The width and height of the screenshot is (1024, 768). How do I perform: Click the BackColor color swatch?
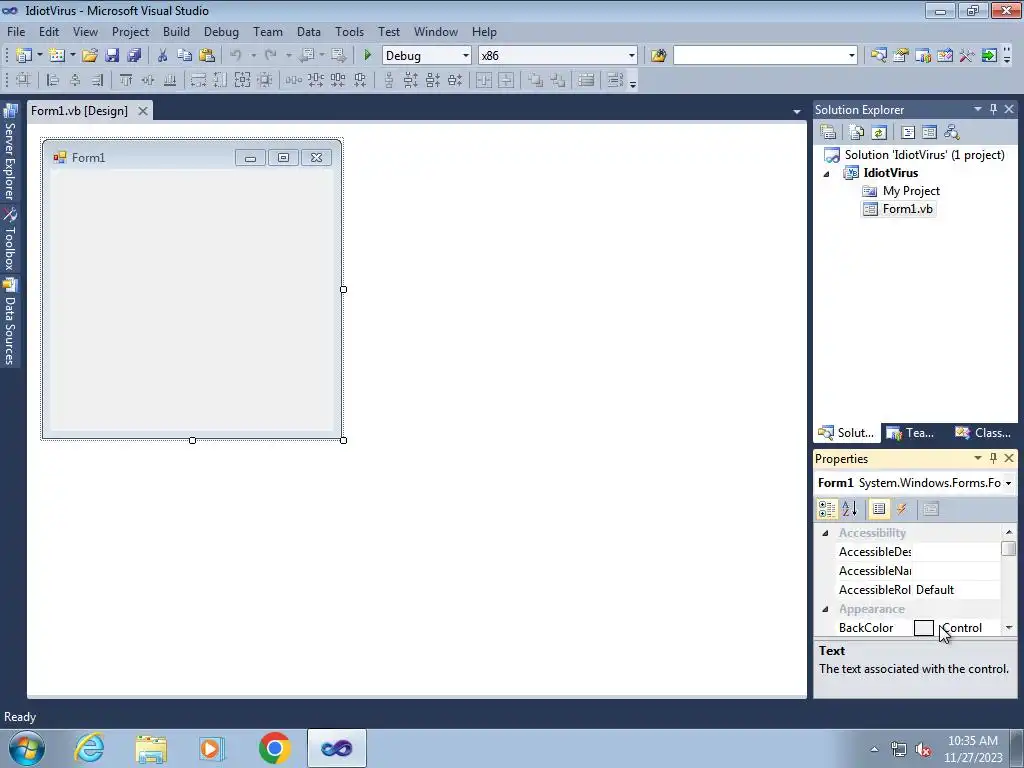point(923,628)
